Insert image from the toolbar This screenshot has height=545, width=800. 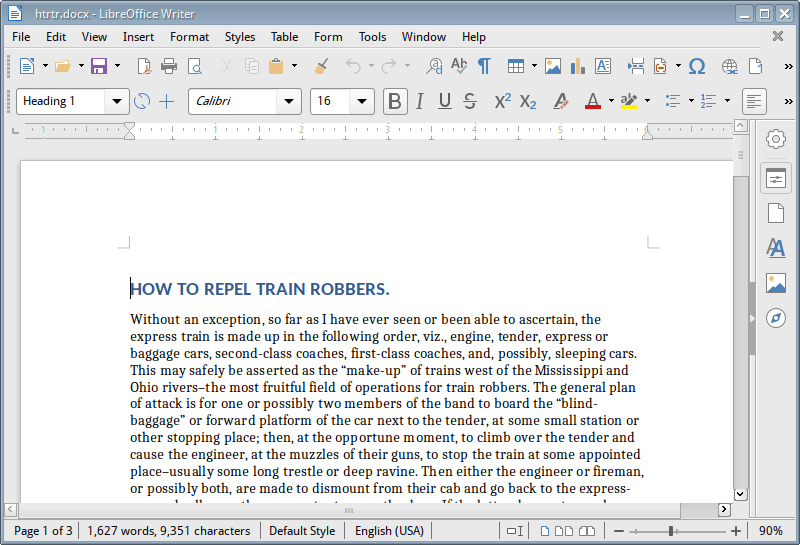click(x=553, y=66)
